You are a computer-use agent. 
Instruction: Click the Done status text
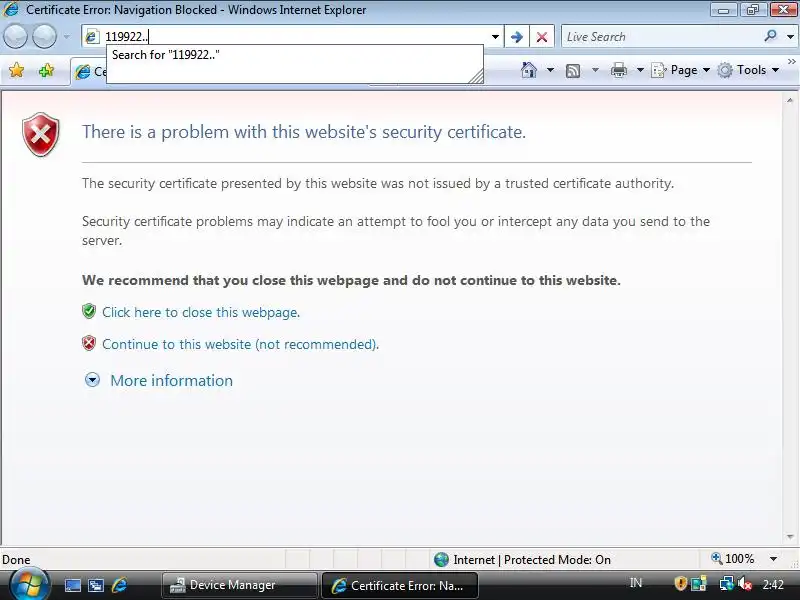point(16,560)
